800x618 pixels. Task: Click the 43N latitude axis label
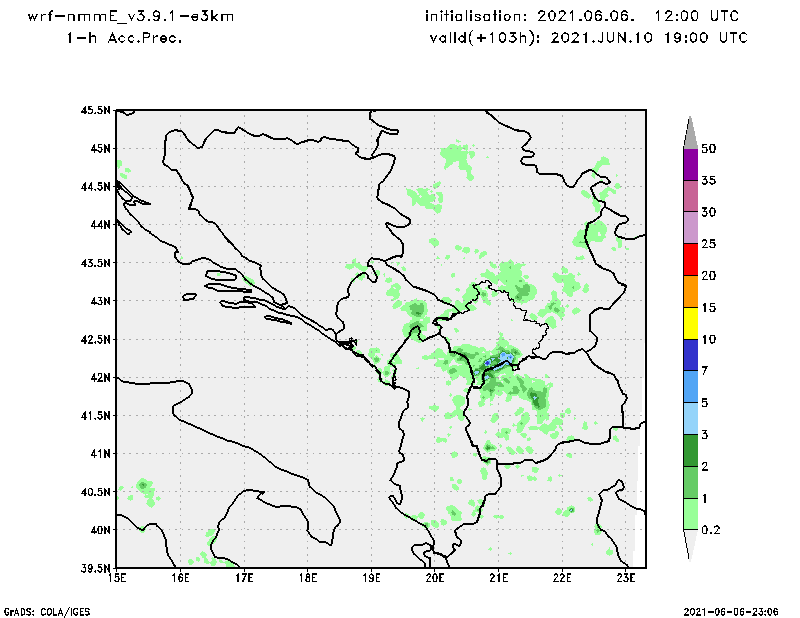tap(101, 301)
